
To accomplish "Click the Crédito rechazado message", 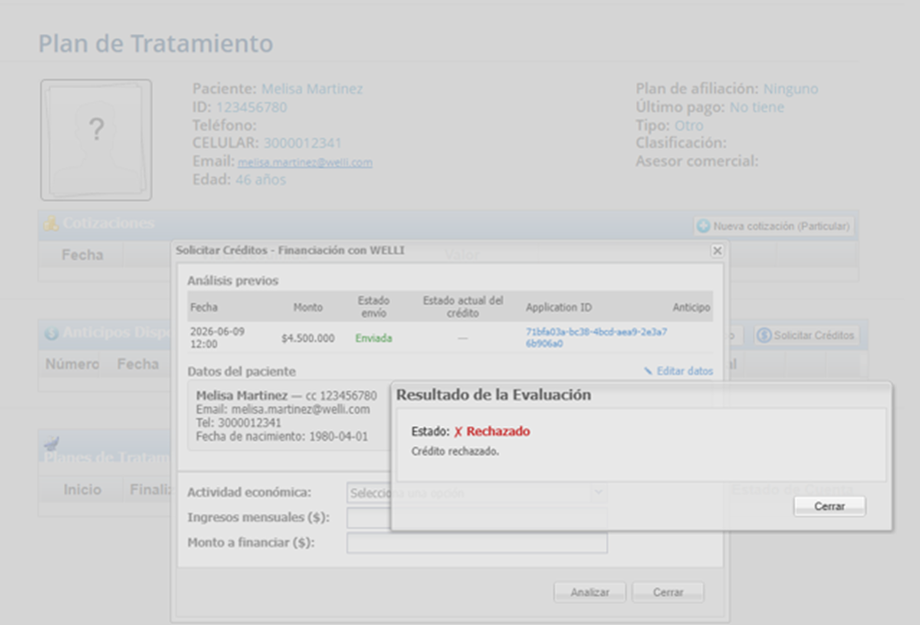I will 455,451.
